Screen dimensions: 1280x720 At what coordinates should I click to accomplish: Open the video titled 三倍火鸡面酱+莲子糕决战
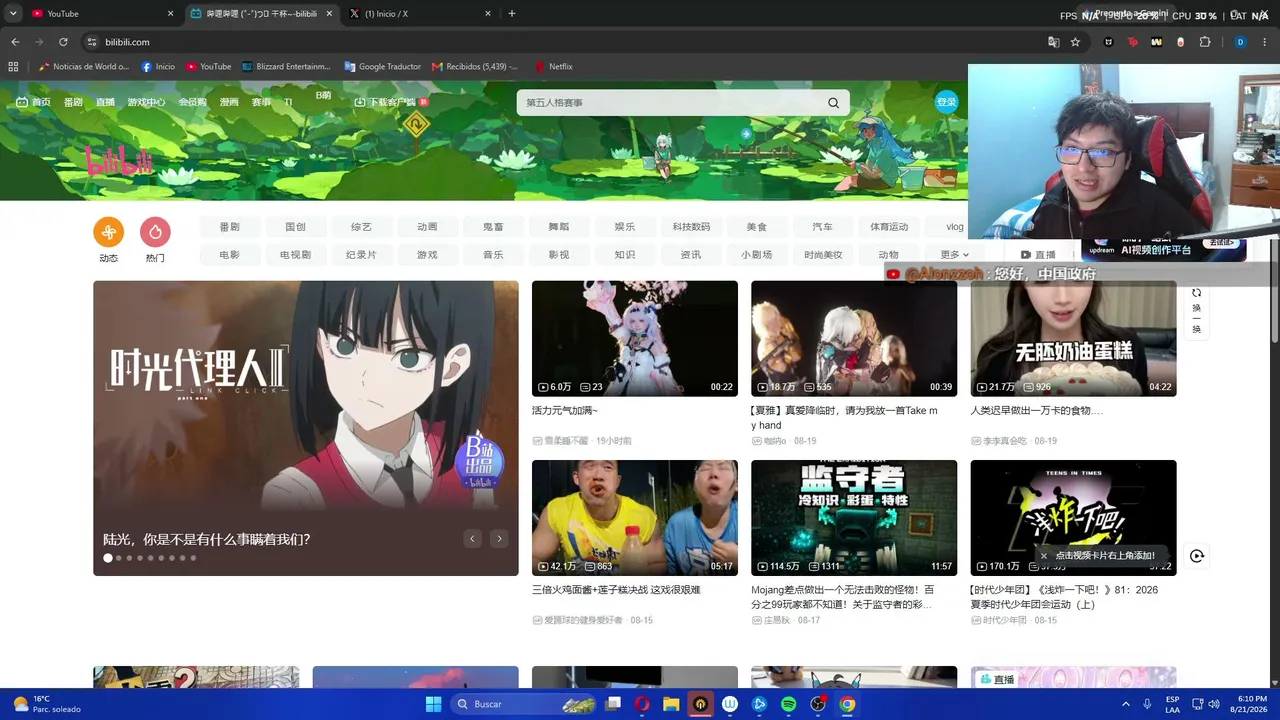(616, 590)
